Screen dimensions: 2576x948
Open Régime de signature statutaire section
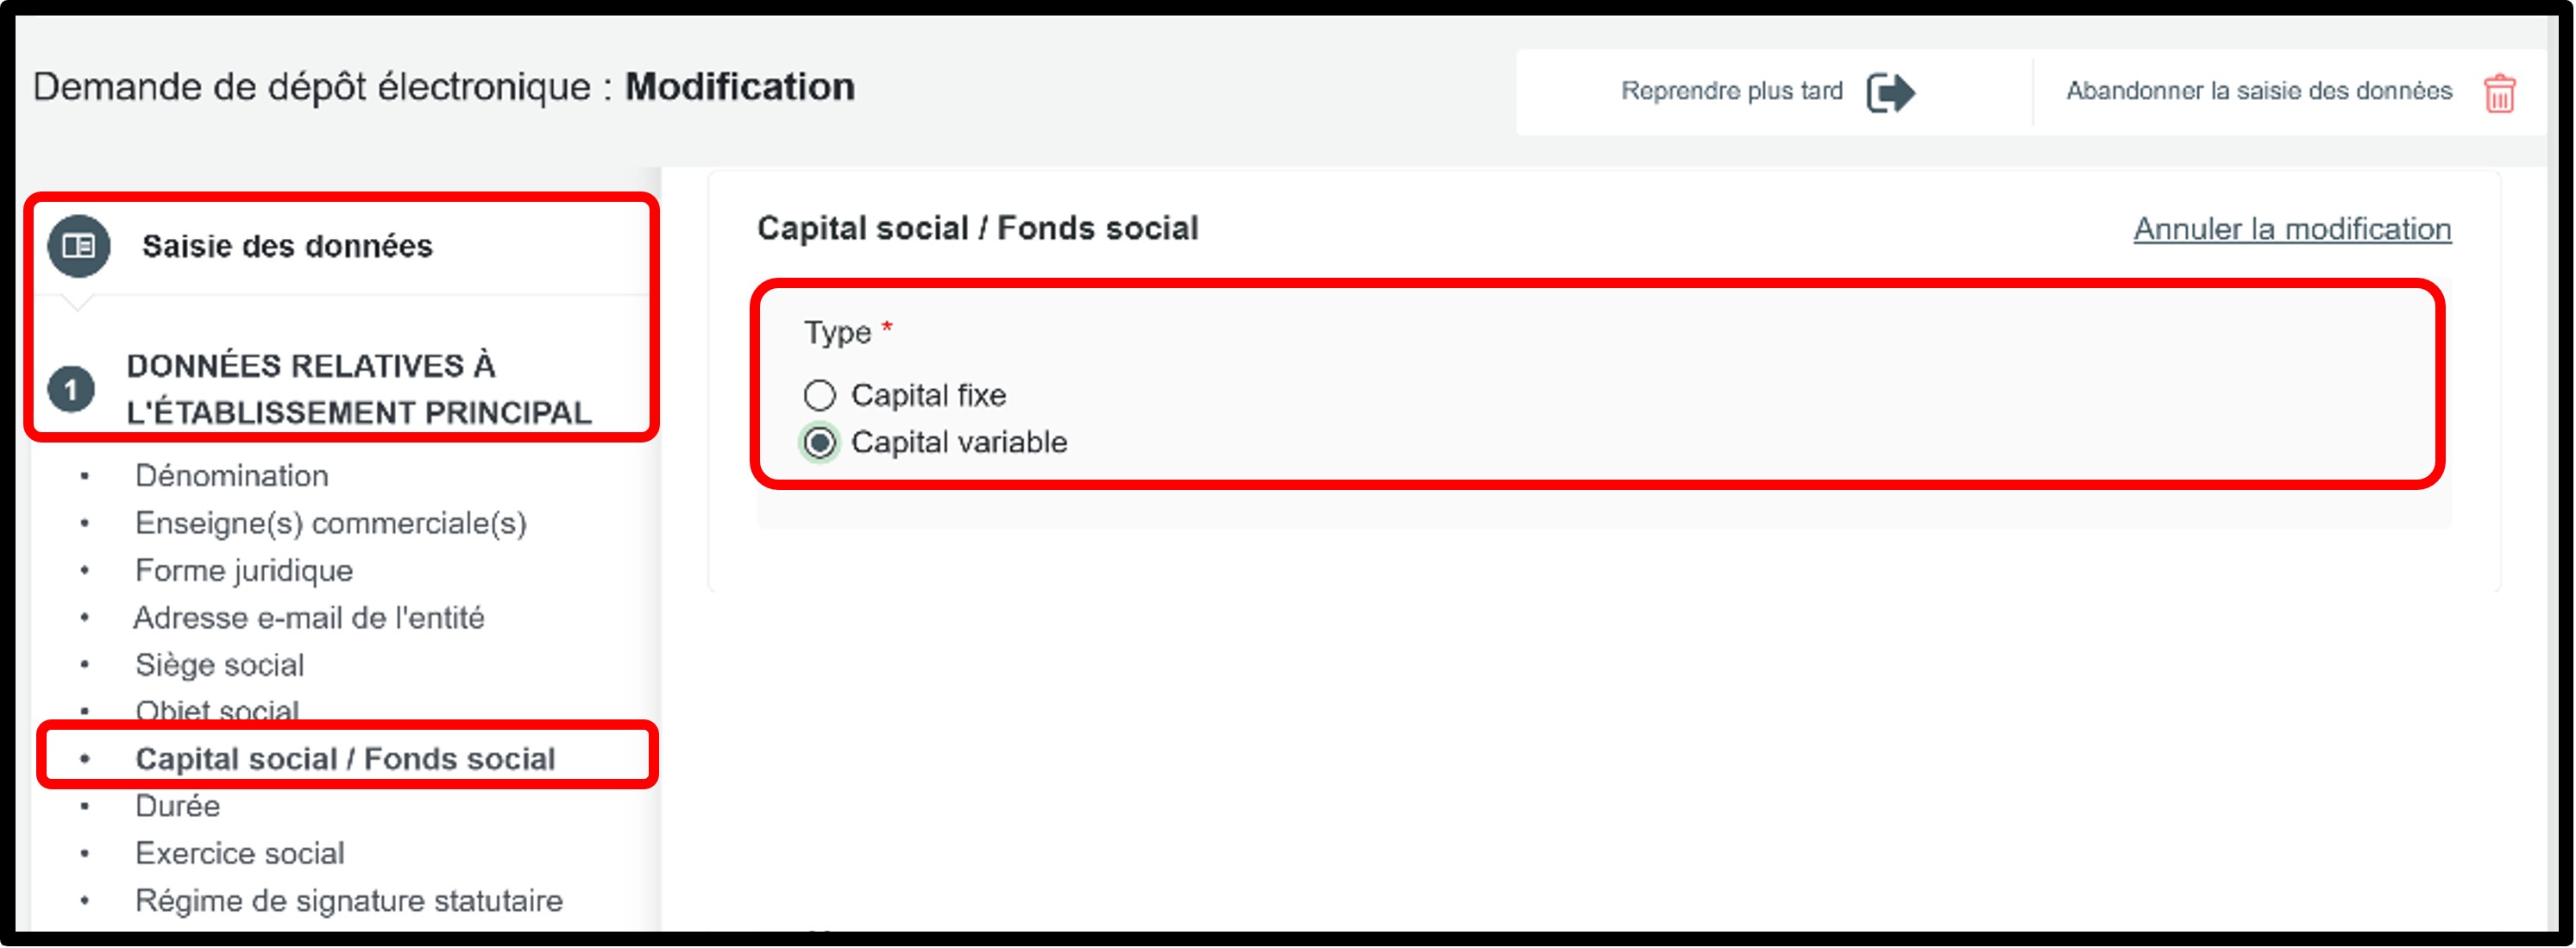pos(349,901)
